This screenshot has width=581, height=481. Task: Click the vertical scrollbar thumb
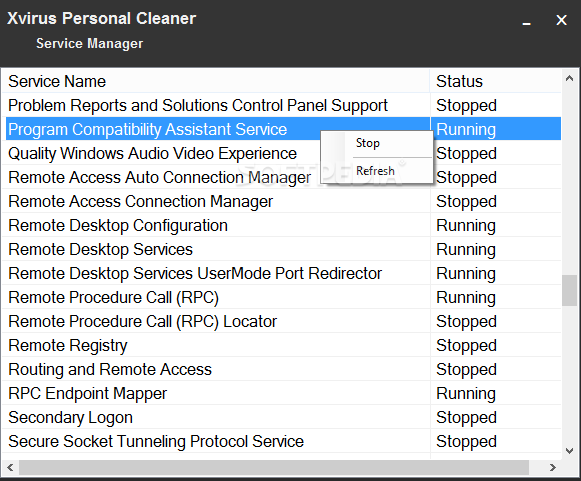[570, 290]
